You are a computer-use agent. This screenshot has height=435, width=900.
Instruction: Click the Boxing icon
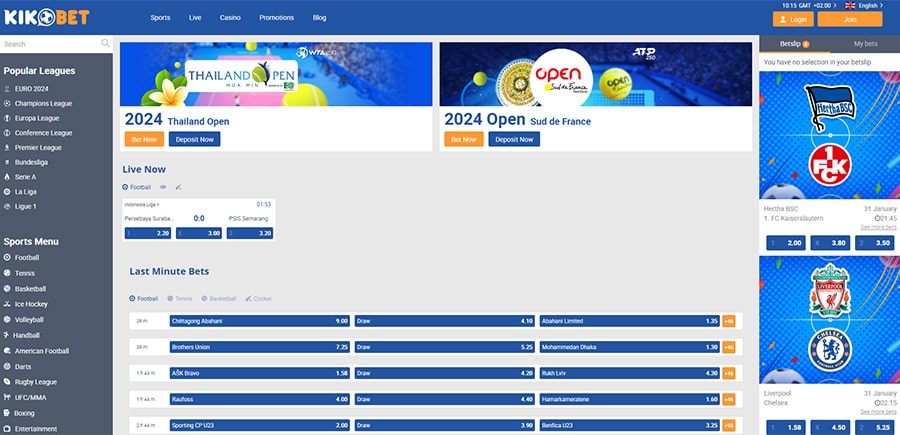coord(7,413)
